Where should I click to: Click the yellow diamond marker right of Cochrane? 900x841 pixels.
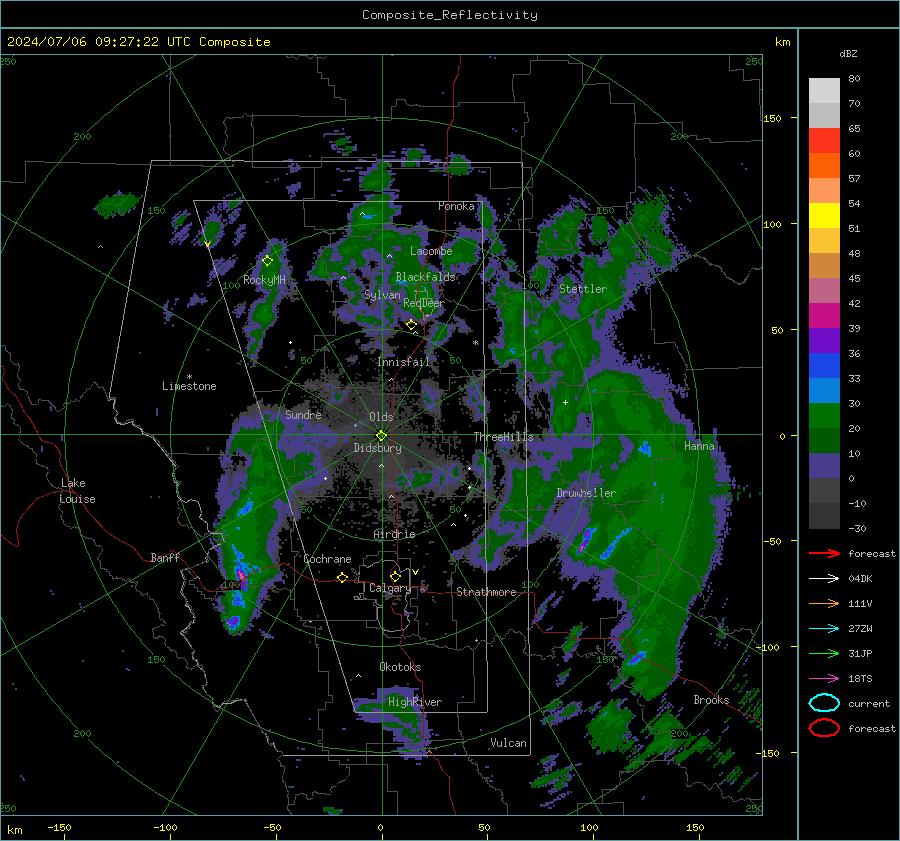tap(342, 578)
